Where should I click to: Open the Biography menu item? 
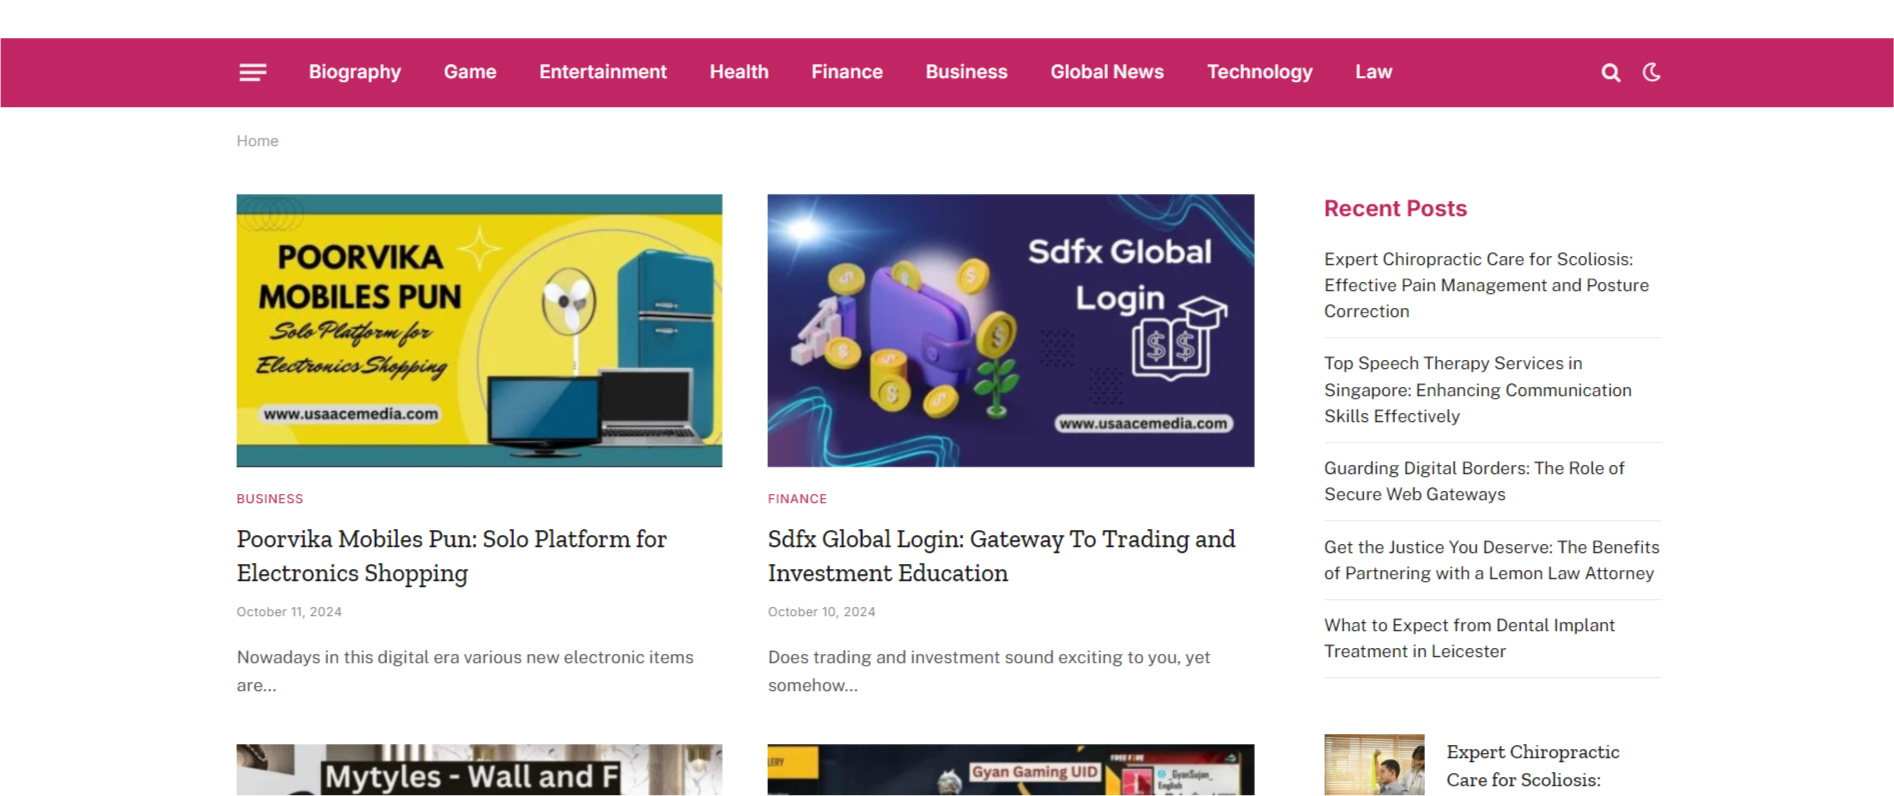pyautogui.click(x=354, y=72)
